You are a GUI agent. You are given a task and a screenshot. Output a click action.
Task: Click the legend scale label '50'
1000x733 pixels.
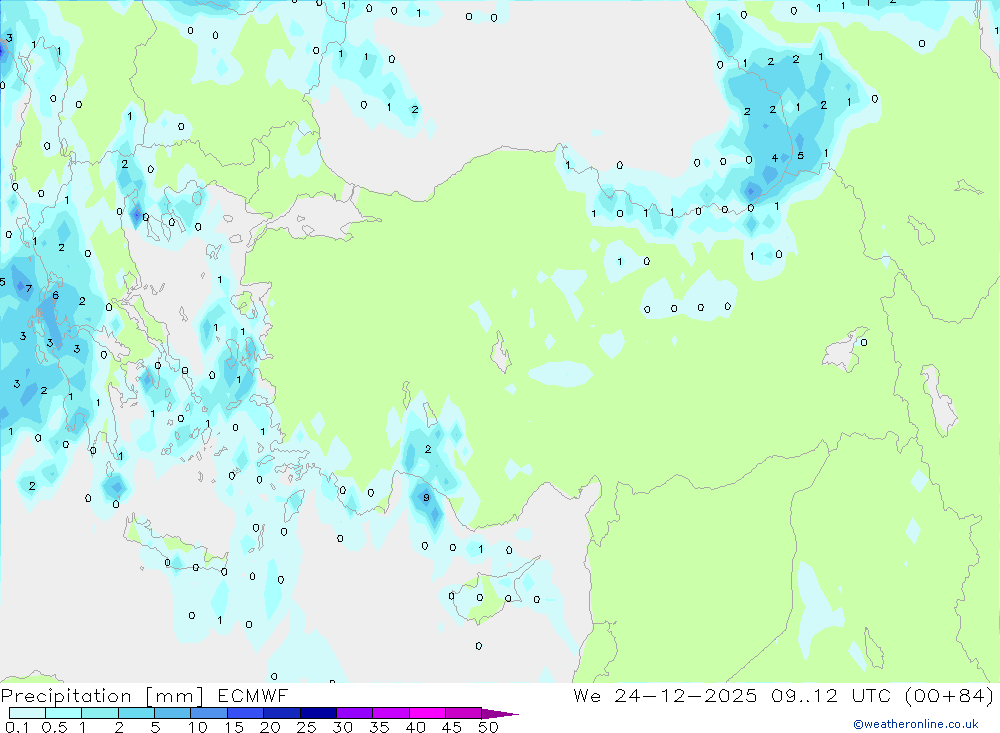(x=488, y=727)
